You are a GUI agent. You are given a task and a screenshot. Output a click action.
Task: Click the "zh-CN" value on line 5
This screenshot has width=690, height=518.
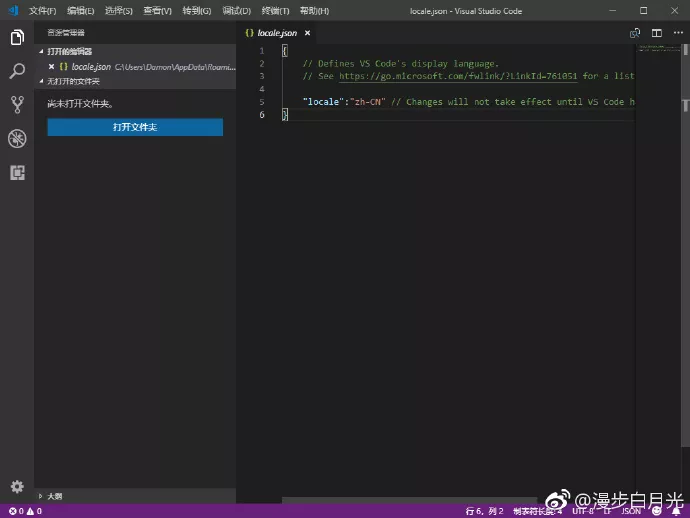(x=367, y=102)
